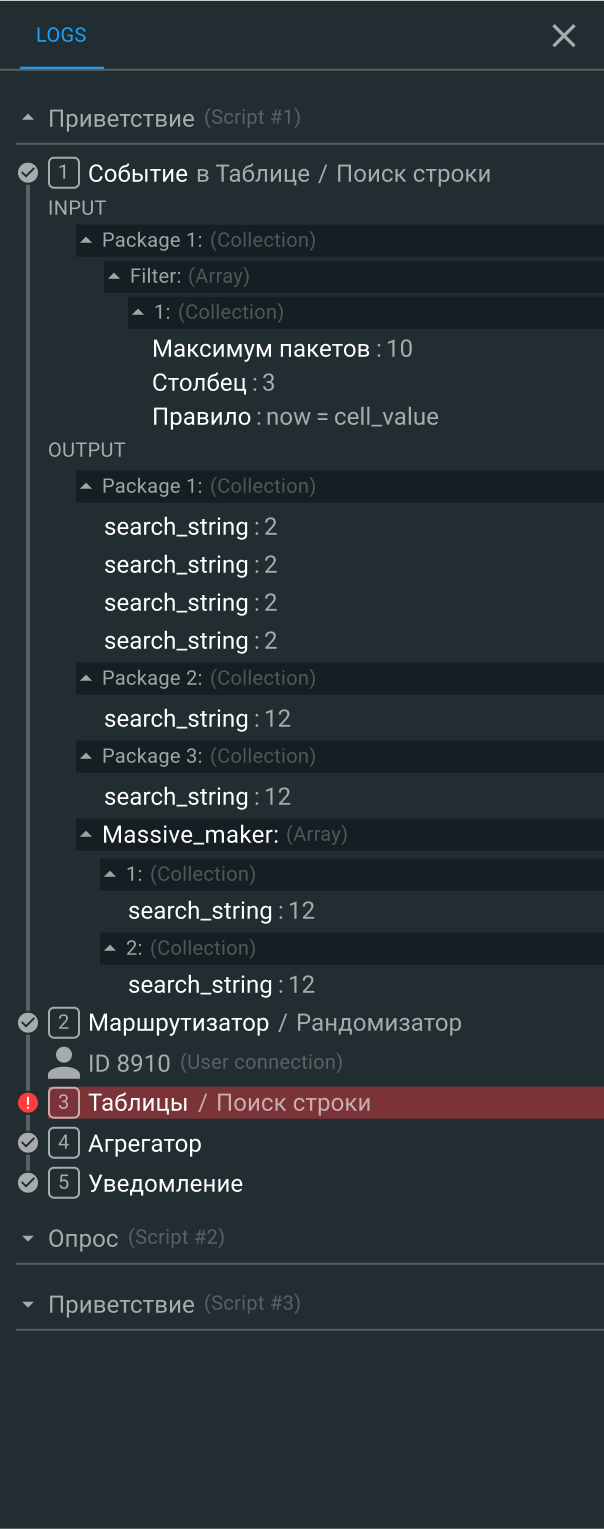This screenshot has width=604, height=1529.
Task: Click checkmark icon beside Агрегатор step
Action: coord(28,1143)
